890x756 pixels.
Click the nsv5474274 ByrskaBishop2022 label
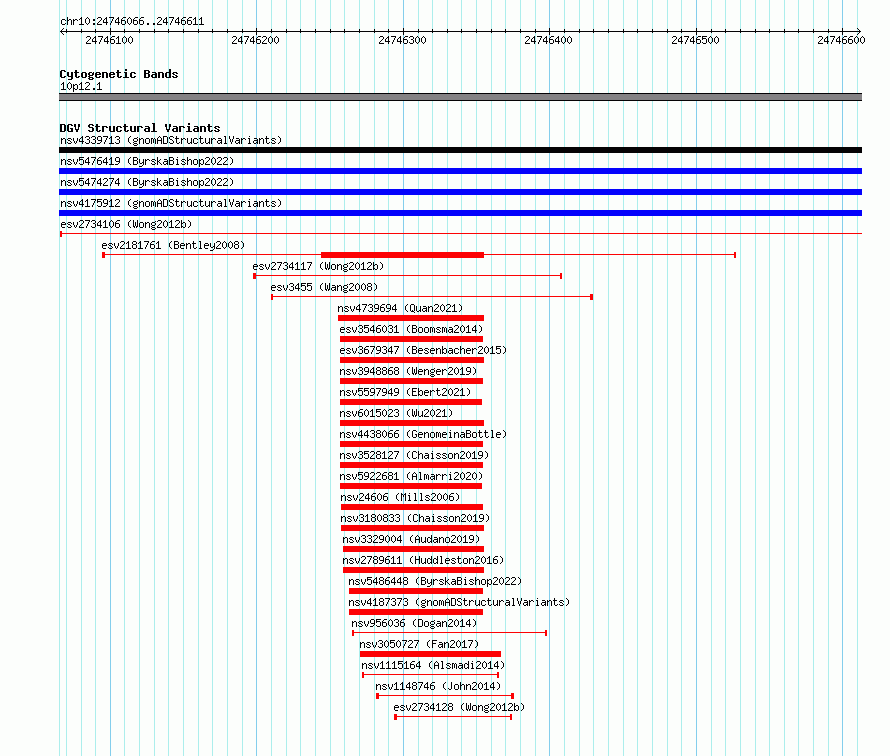147,182
